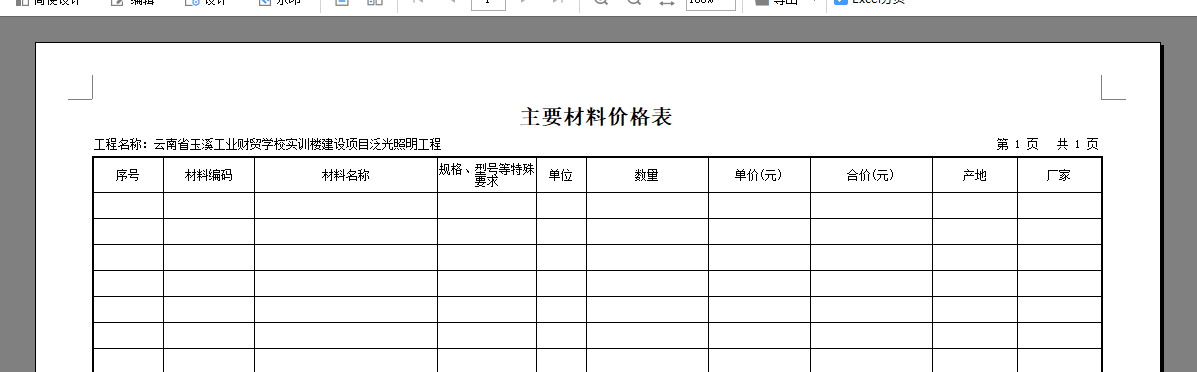Viewport: 1197px width, 372px height.
Task: Click the 单位 column header
Action: pos(560,175)
